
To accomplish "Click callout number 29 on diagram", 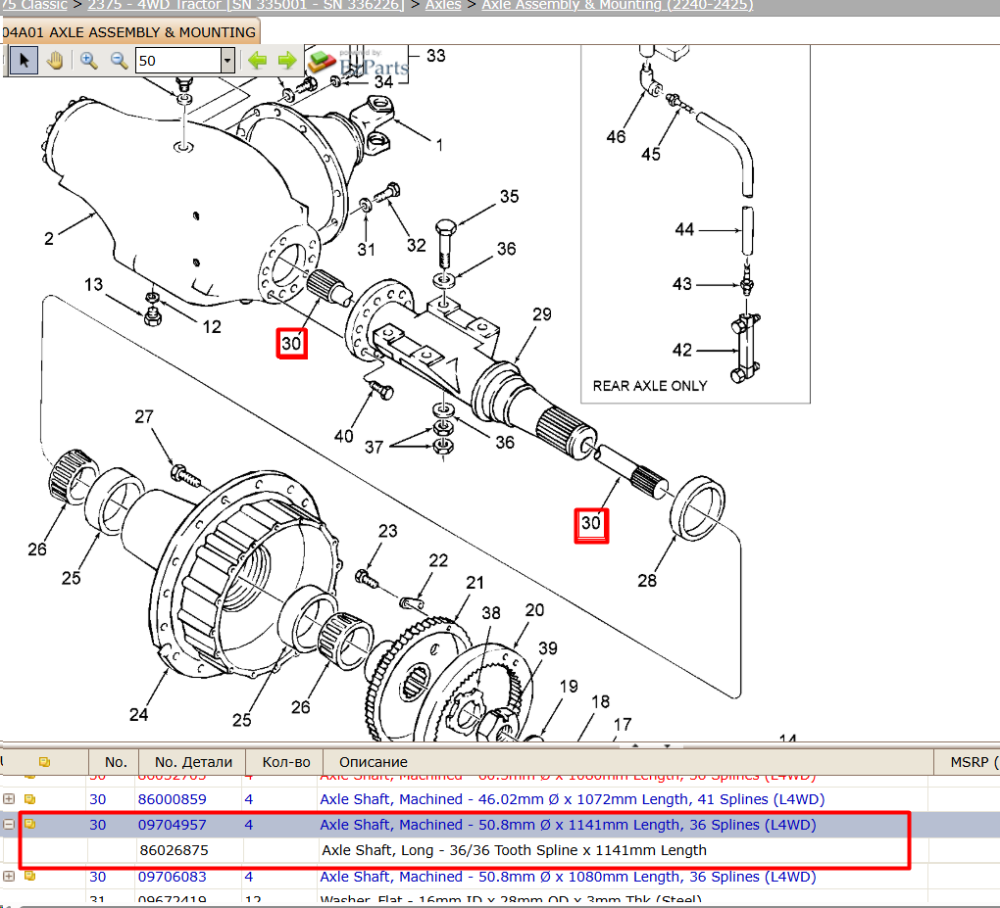I will [x=542, y=314].
